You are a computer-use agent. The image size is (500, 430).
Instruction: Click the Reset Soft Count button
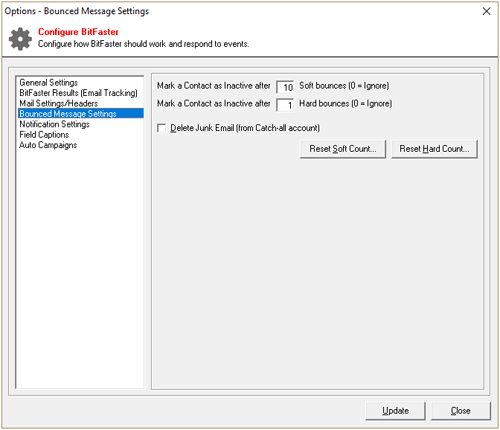tap(343, 149)
